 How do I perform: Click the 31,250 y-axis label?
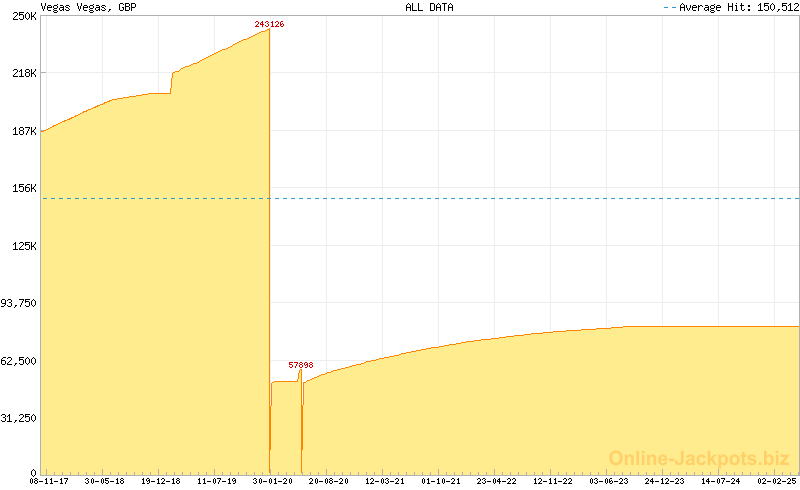(x=20, y=418)
